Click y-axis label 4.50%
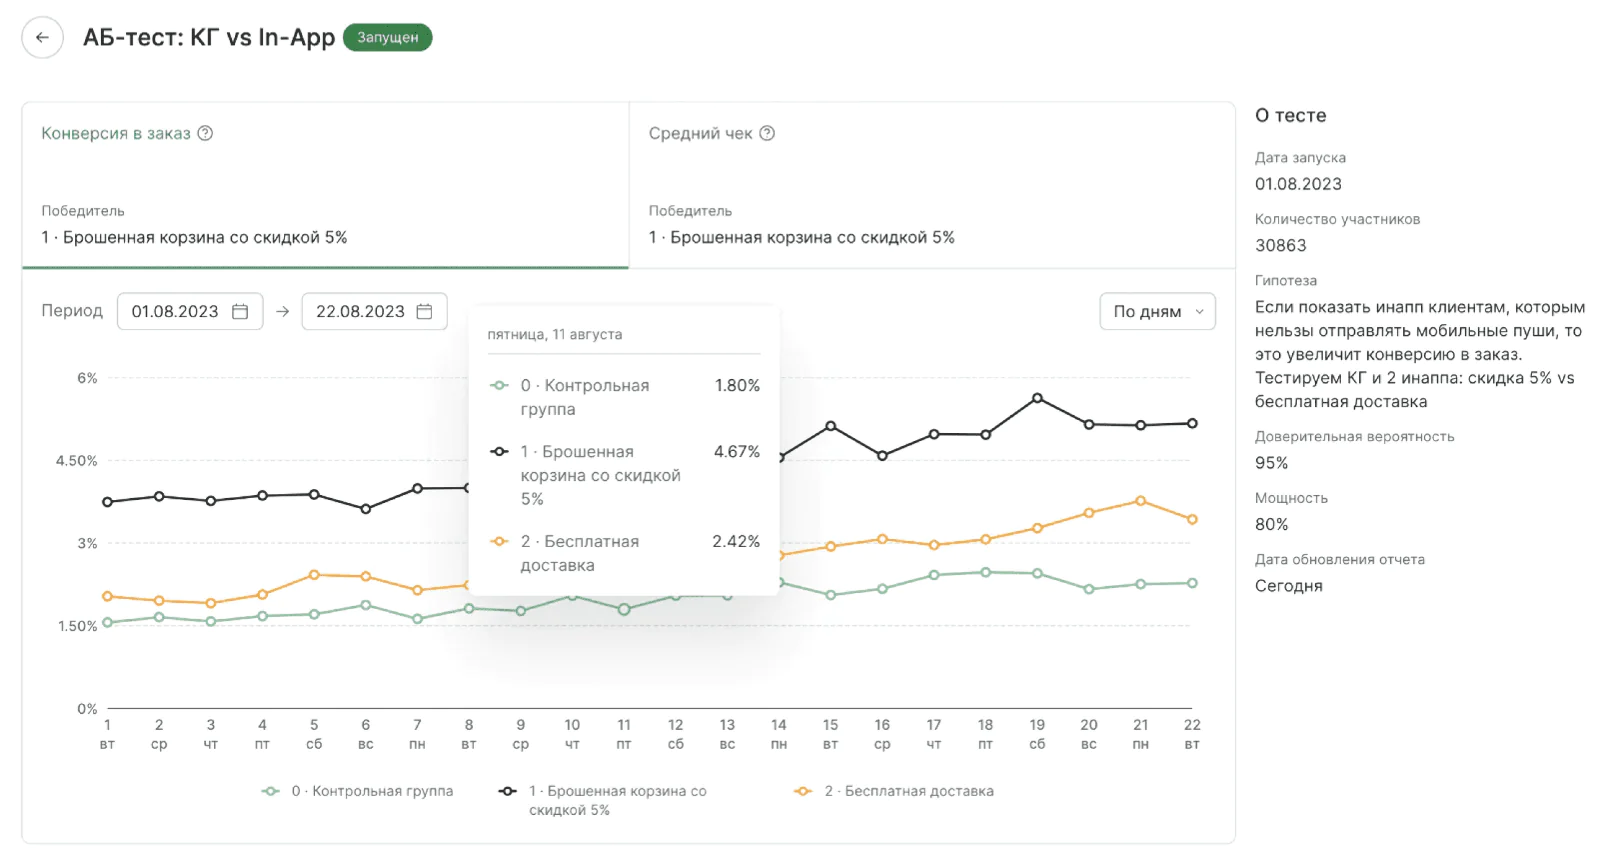The height and width of the screenshot is (865, 1599). tap(77, 461)
